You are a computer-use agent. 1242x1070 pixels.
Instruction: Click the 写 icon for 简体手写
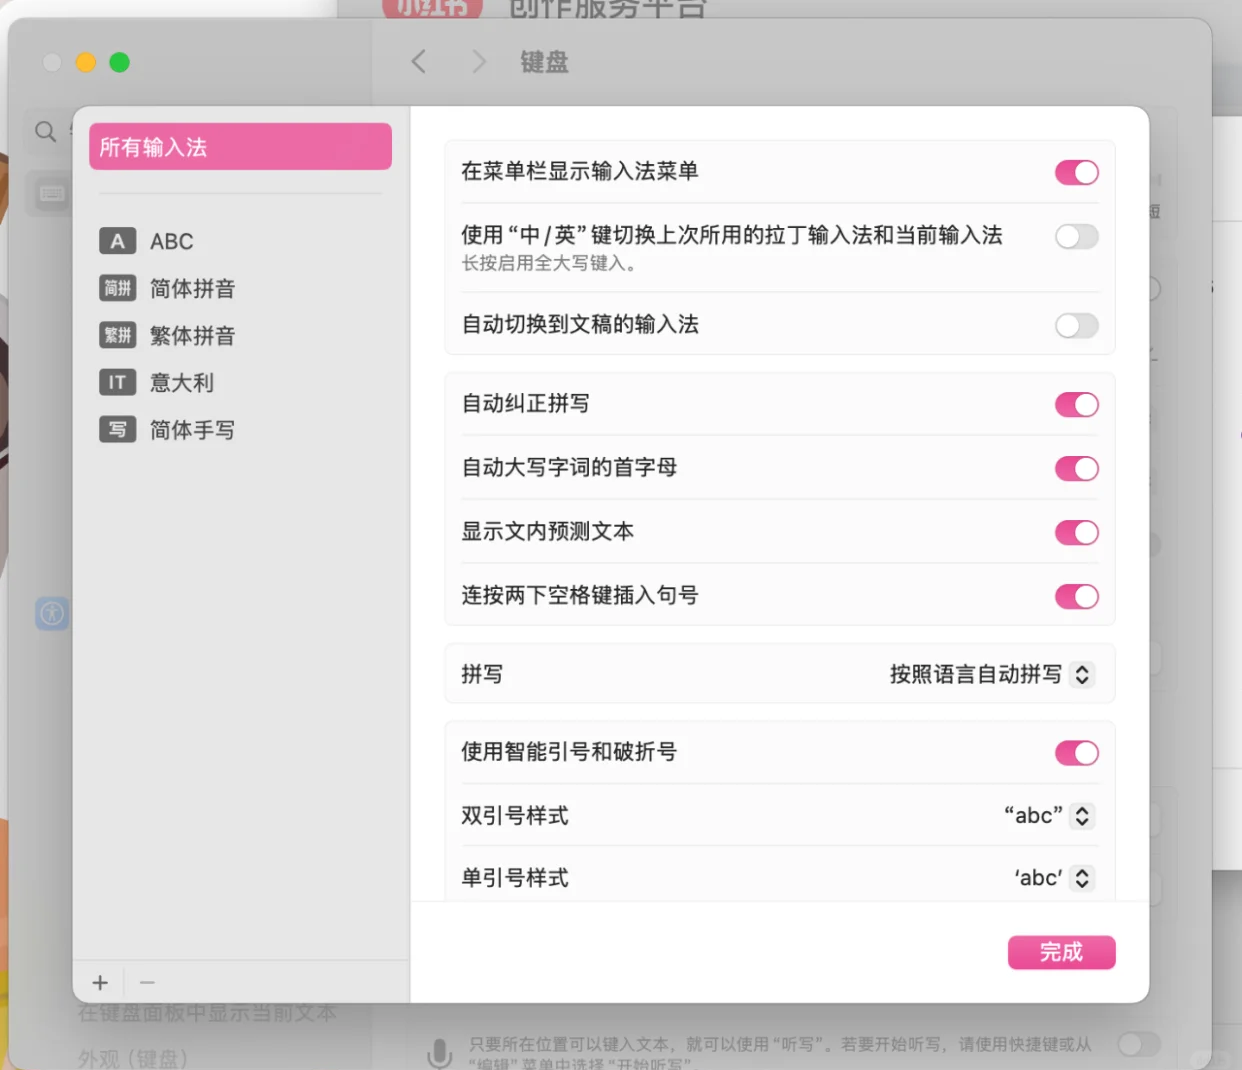click(x=117, y=430)
